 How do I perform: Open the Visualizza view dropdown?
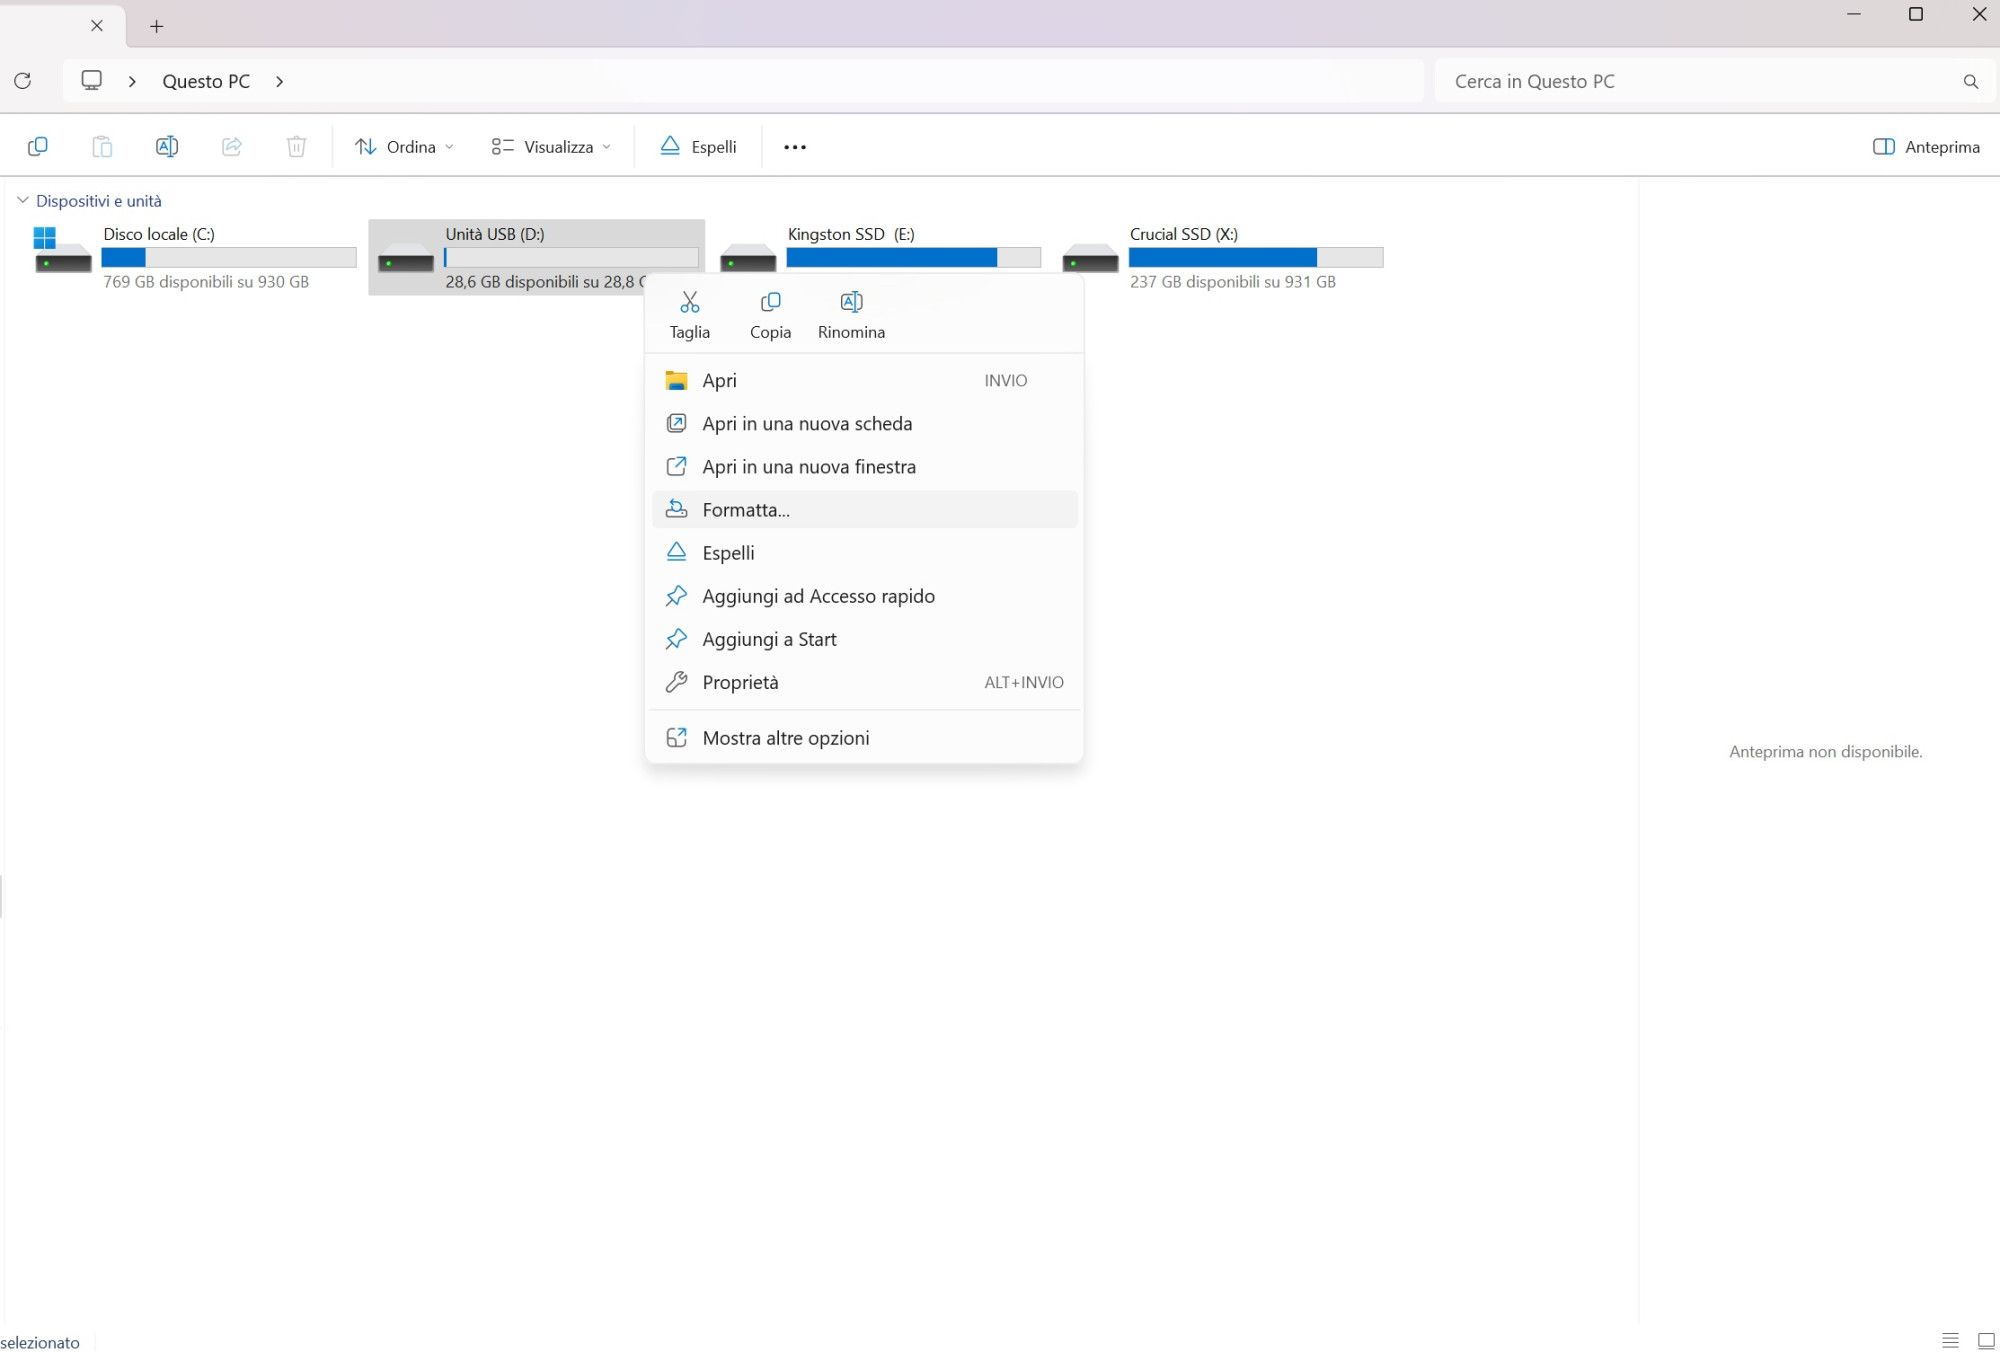551,147
